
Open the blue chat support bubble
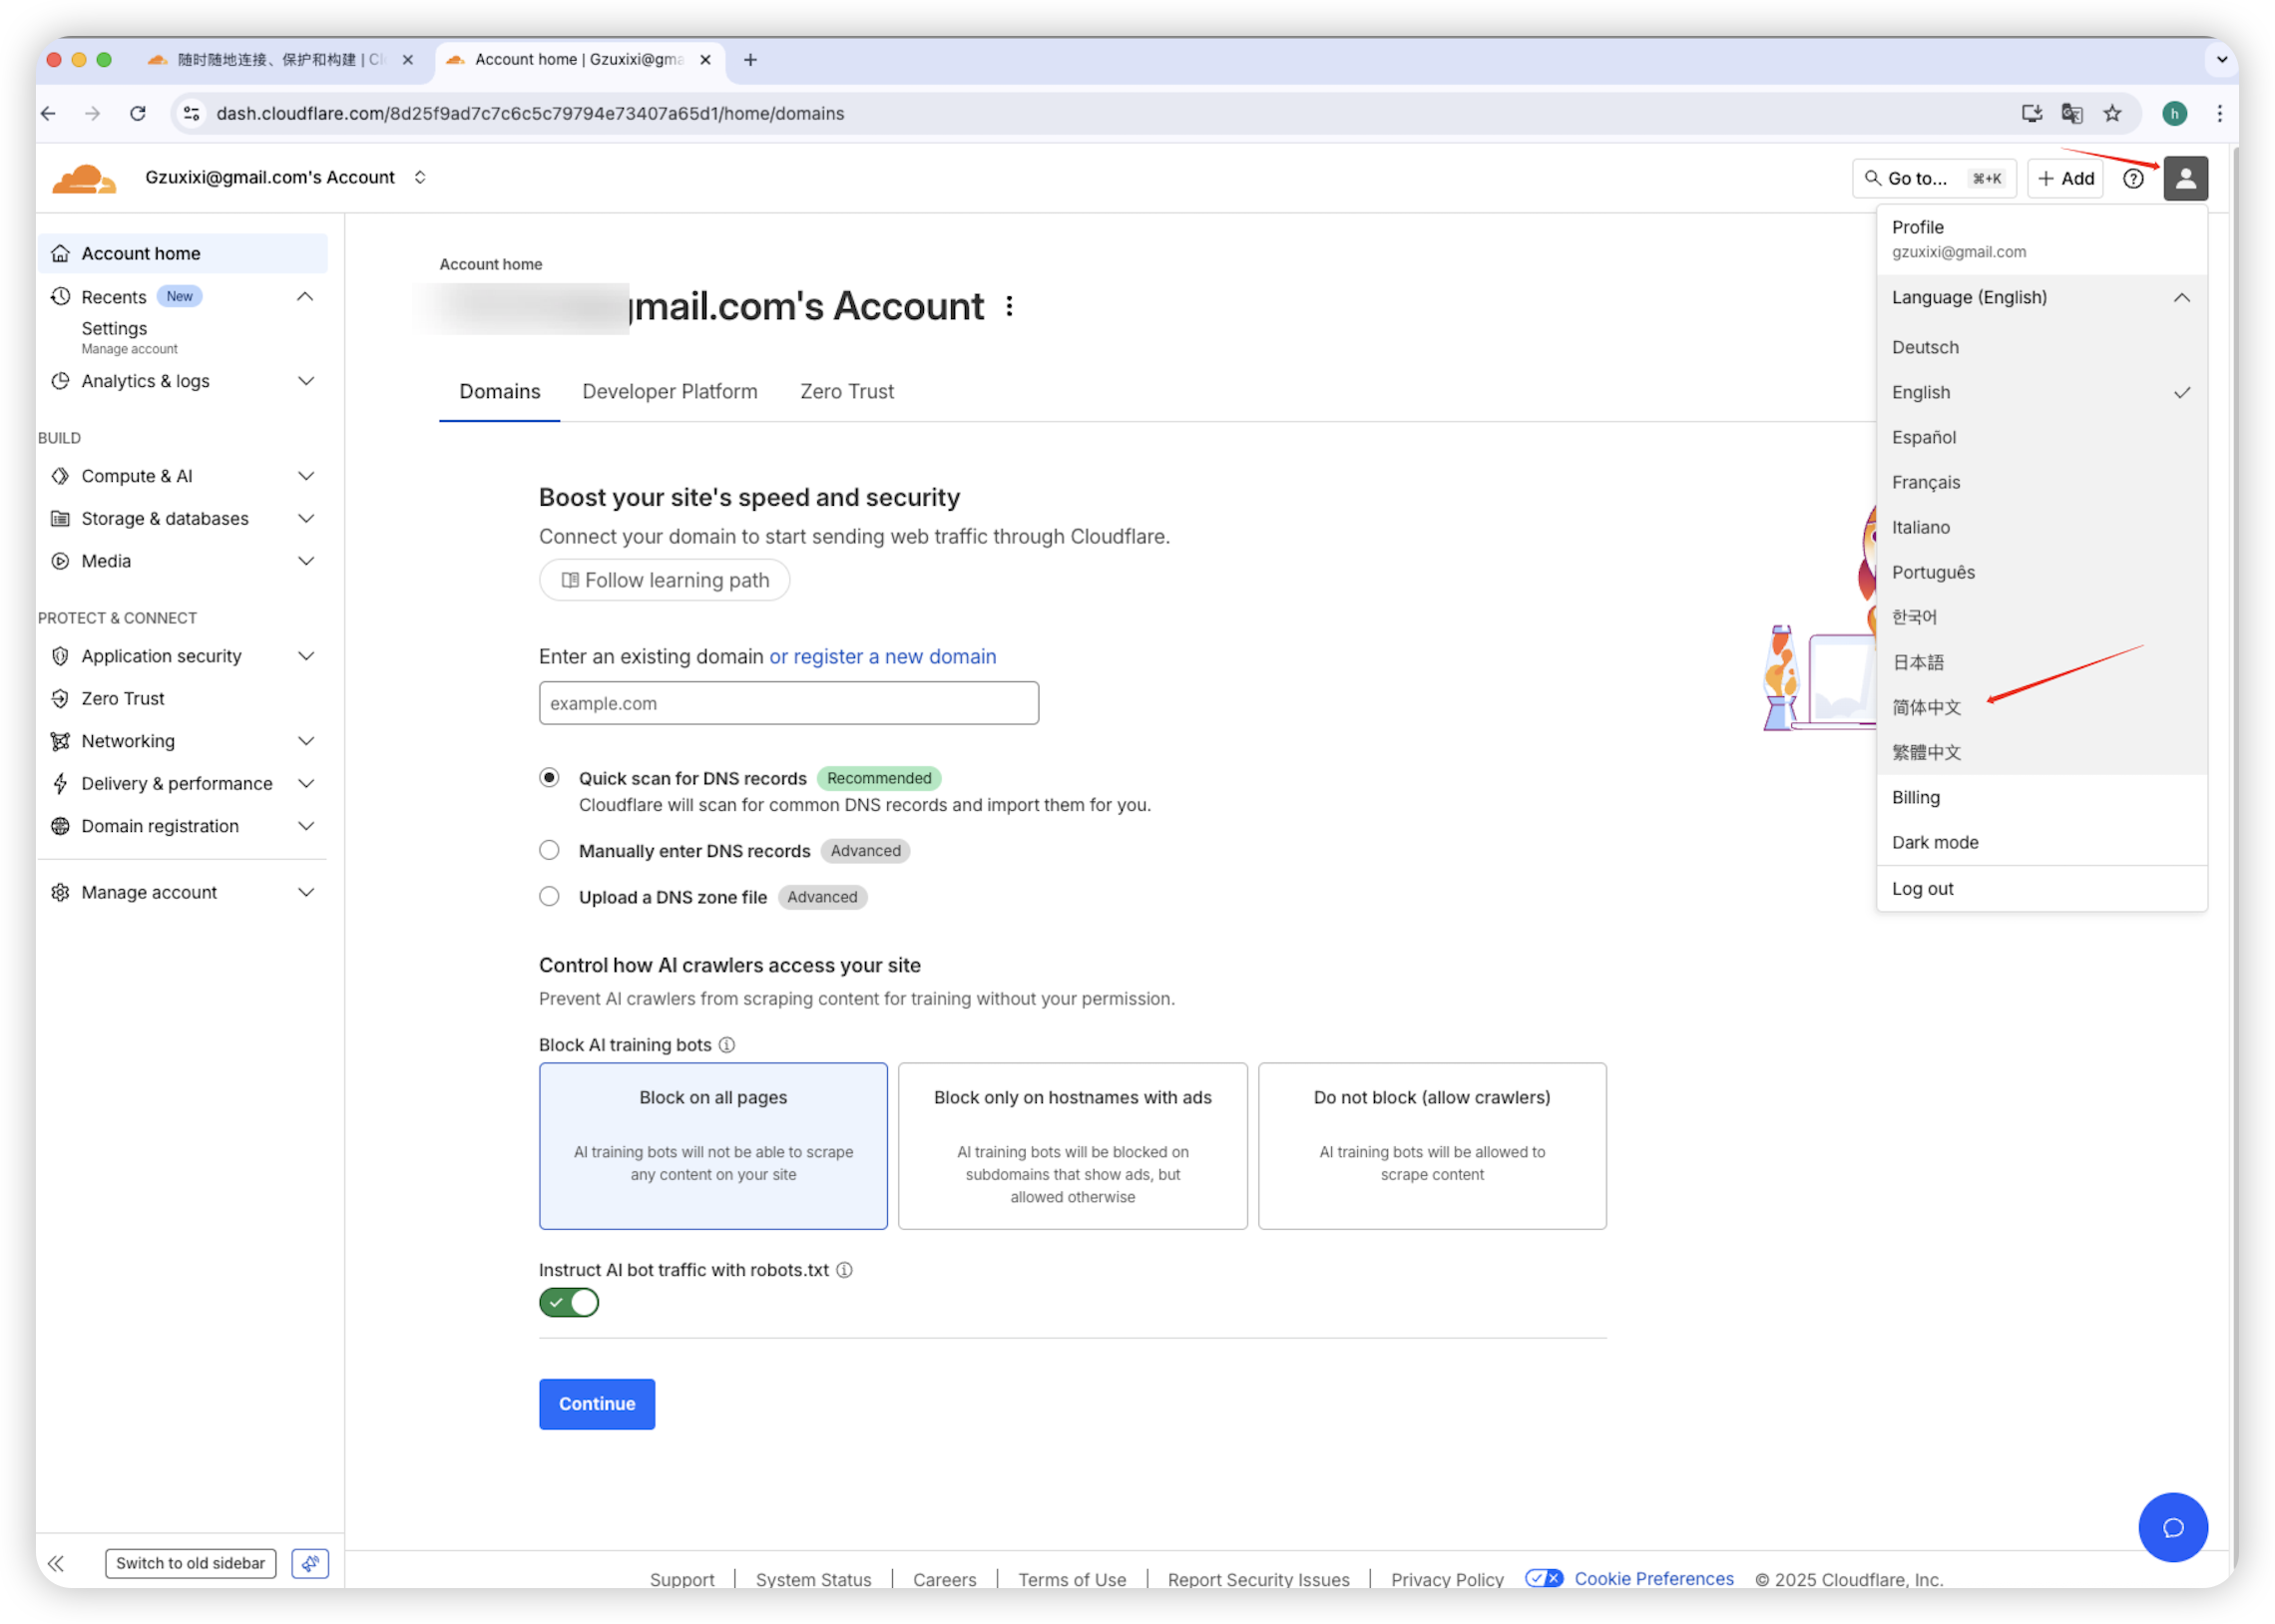[2172, 1526]
